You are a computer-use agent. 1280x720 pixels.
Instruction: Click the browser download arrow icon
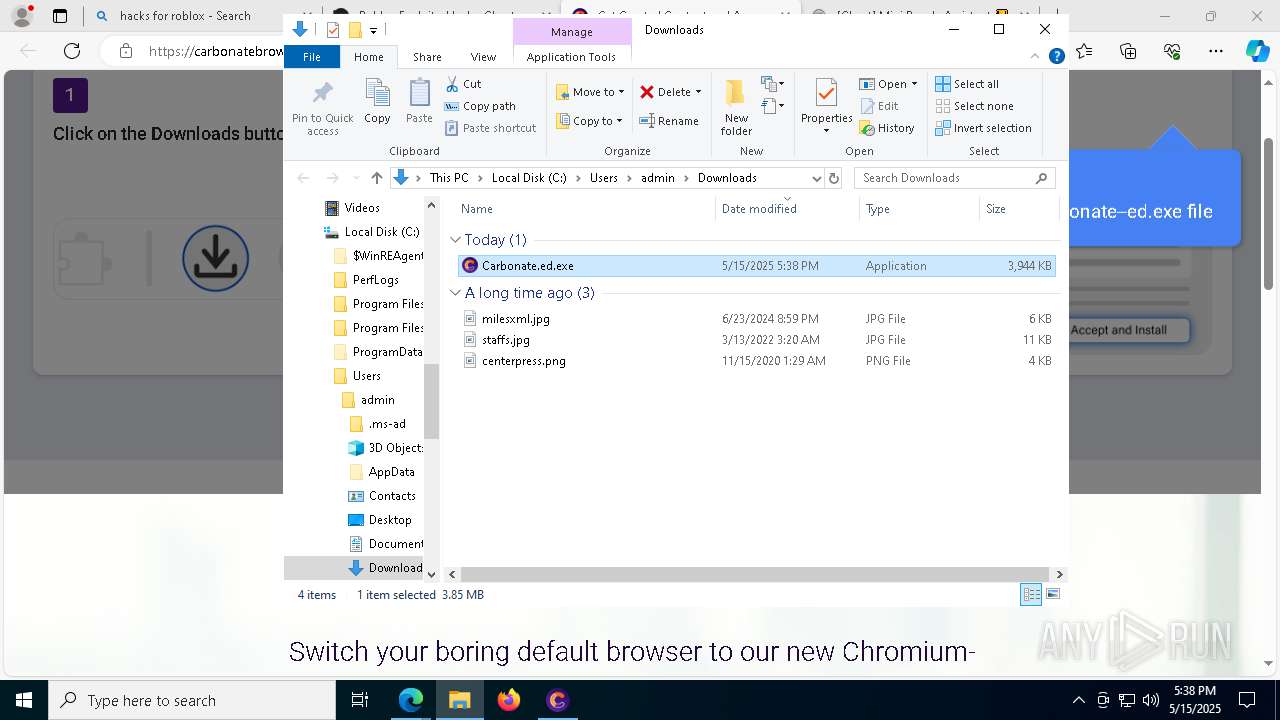(x=215, y=258)
